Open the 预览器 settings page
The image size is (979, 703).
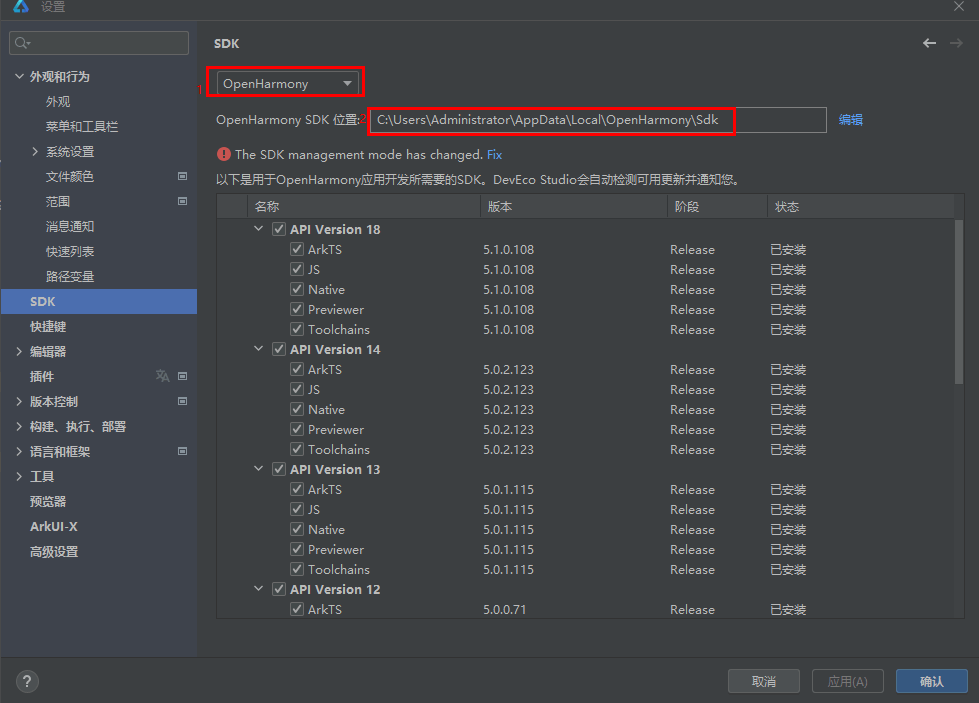click(48, 501)
